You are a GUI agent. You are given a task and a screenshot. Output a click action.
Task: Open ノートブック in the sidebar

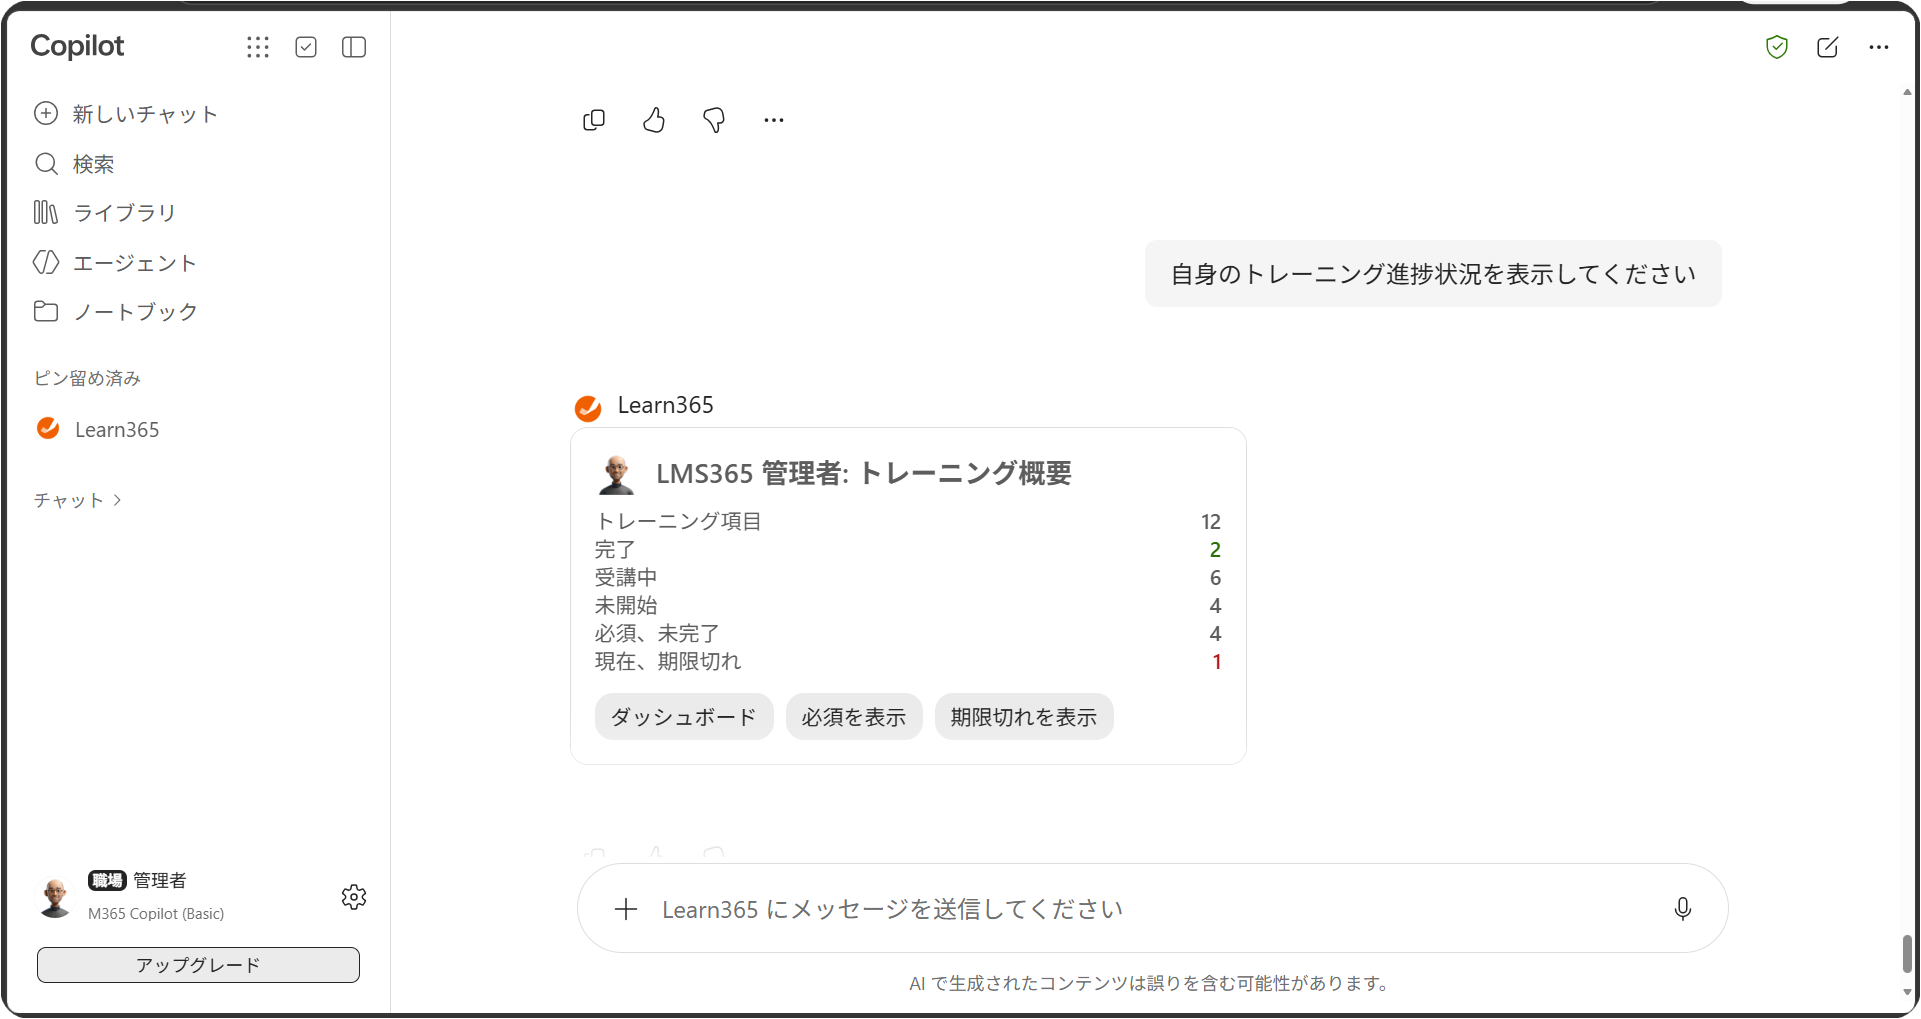tap(116, 312)
